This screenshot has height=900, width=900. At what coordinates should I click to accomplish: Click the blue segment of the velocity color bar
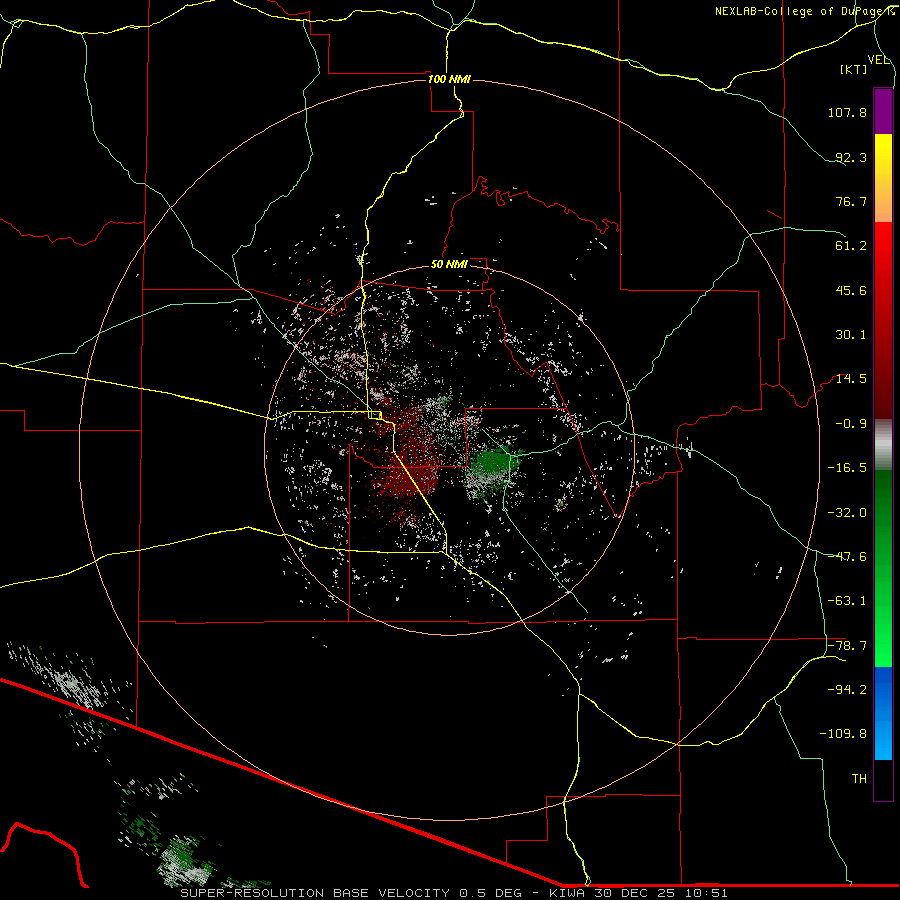click(883, 713)
